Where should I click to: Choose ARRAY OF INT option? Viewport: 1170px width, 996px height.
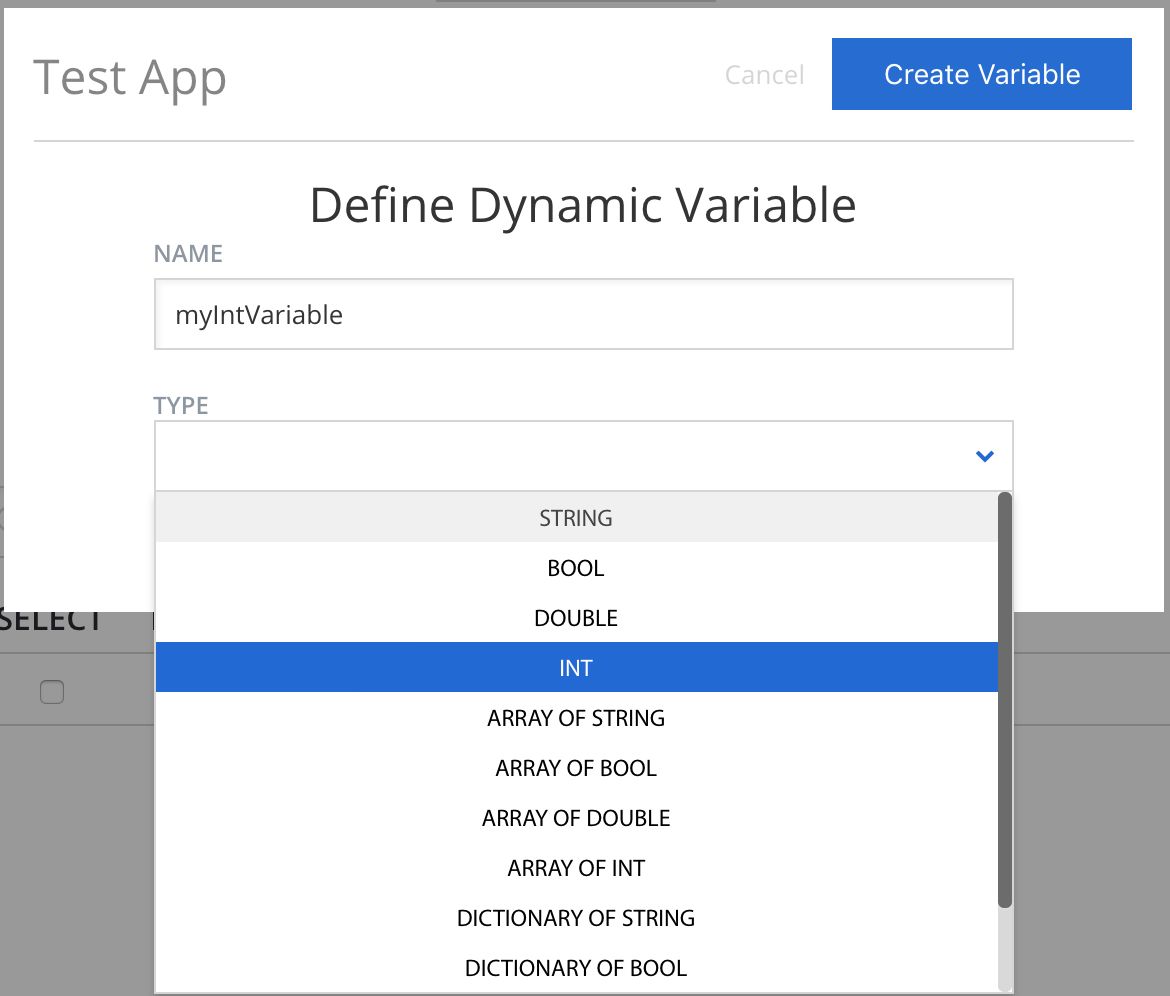(576, 868)
